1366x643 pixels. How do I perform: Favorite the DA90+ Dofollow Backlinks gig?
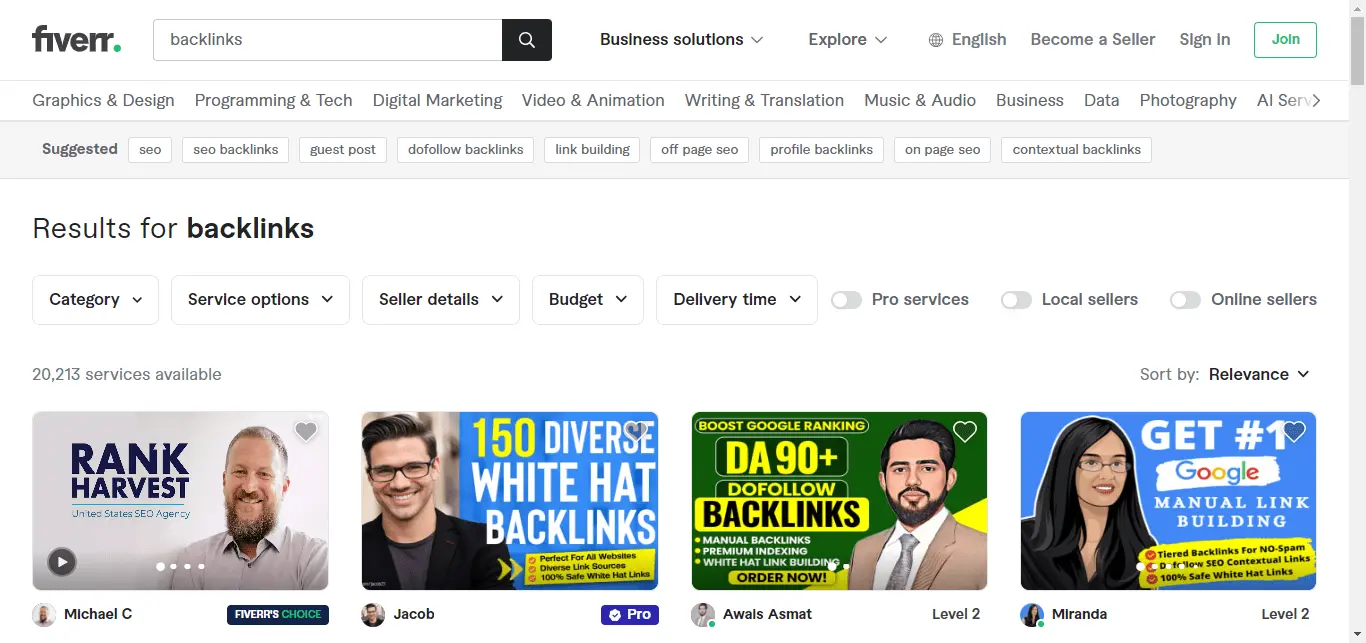[964, 431]
